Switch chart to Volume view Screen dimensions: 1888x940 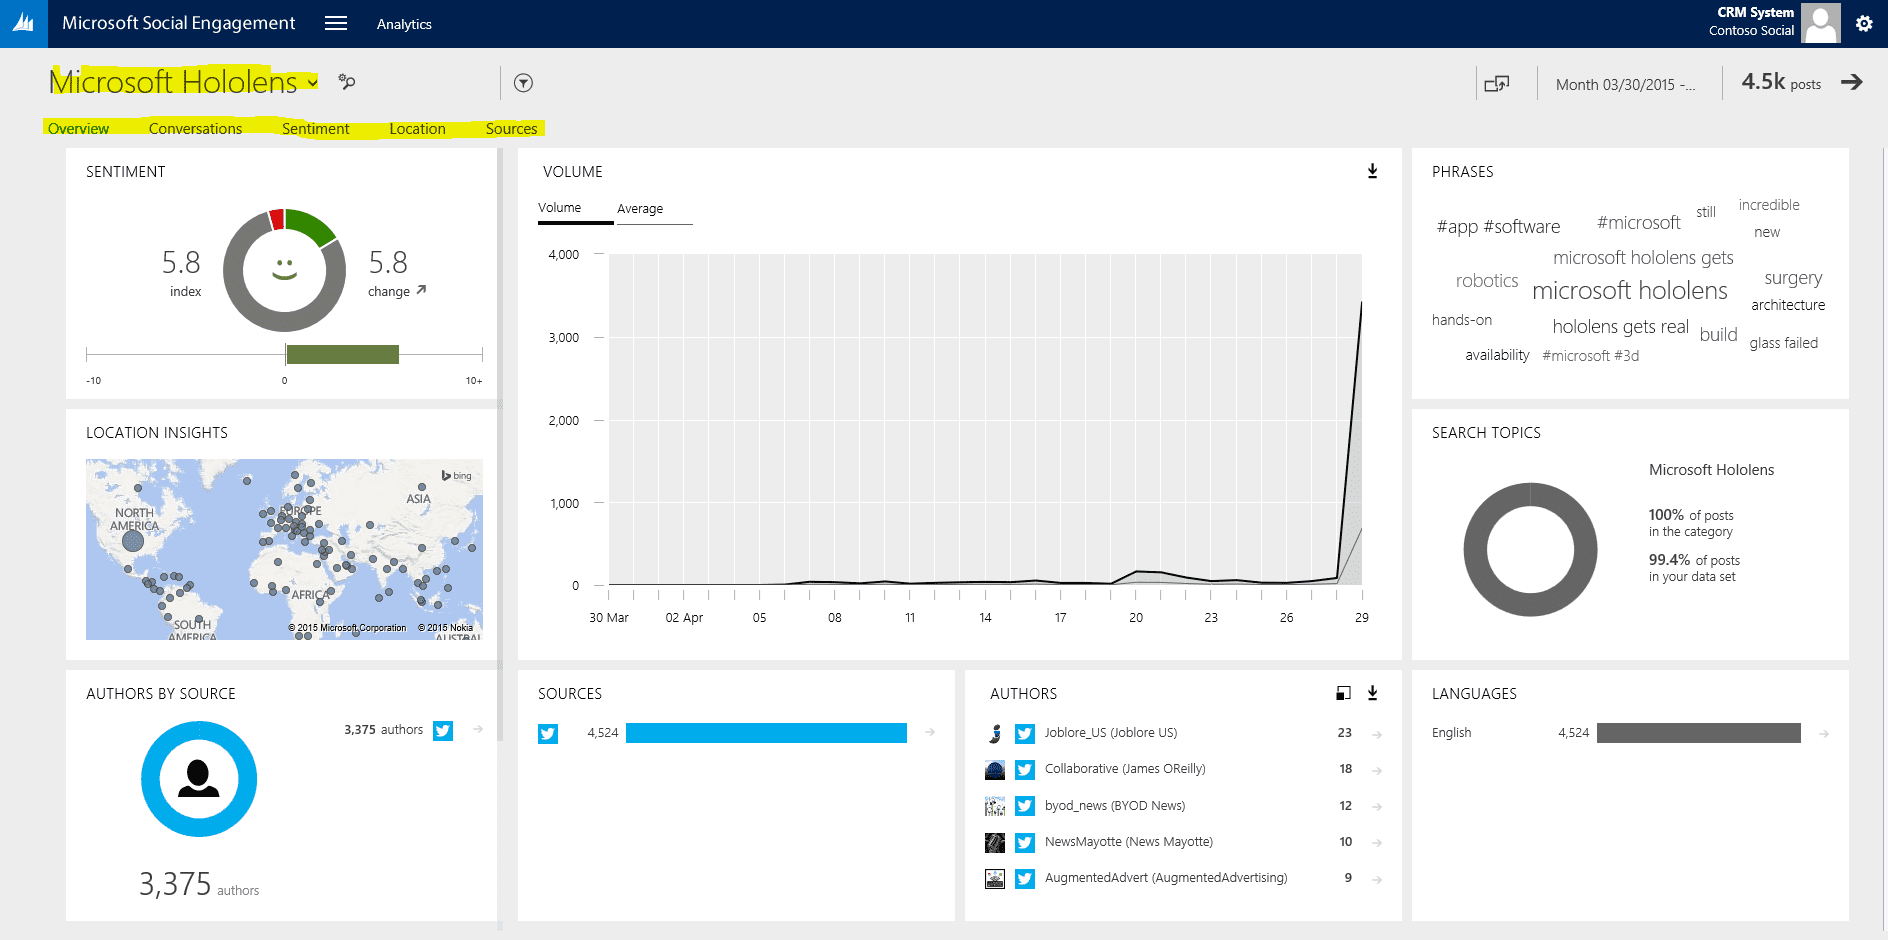click(559, 208)
